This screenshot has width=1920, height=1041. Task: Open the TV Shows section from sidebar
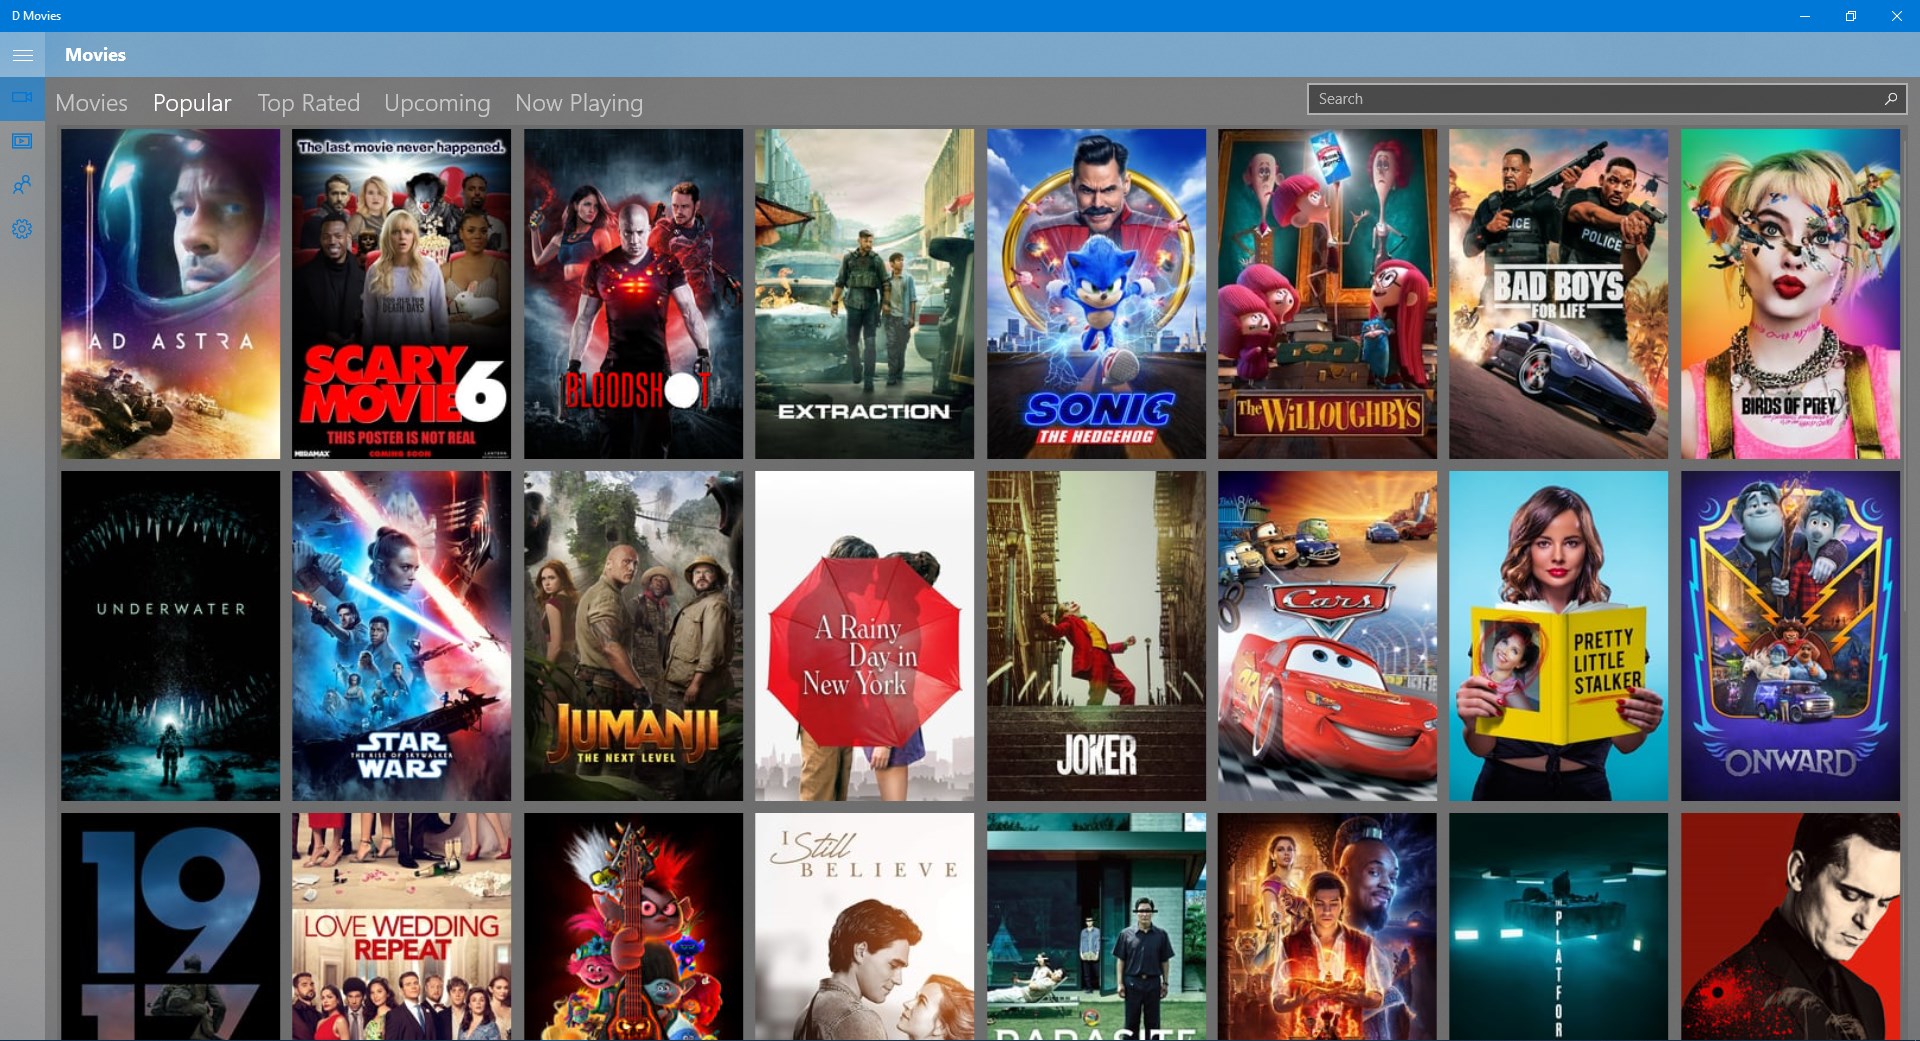22,141
